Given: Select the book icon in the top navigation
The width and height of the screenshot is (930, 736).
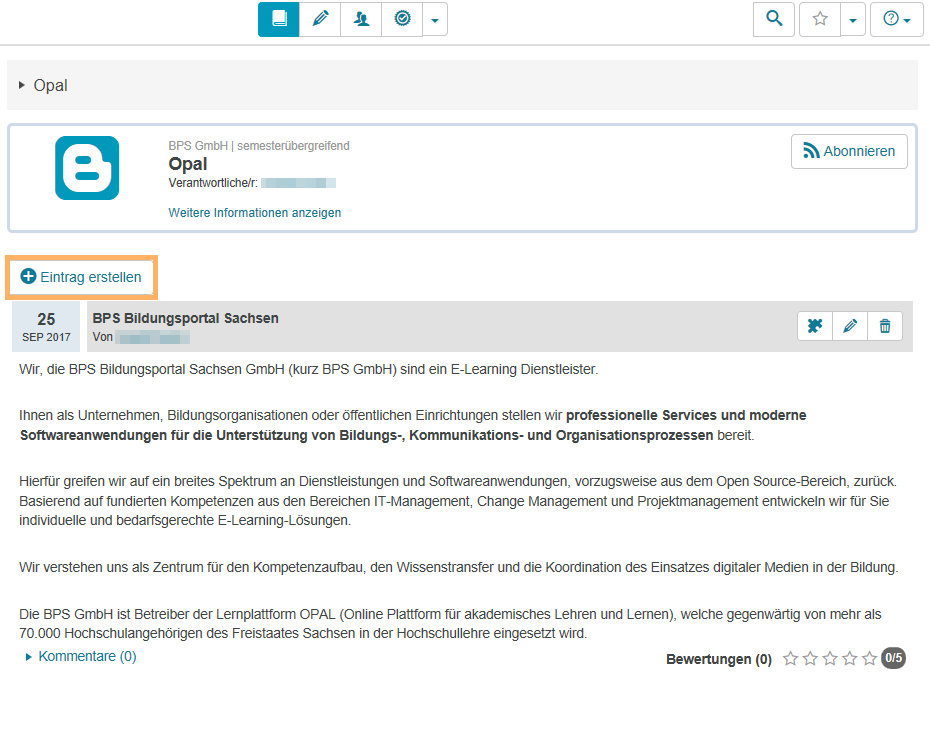Looking at the screenshot, I should point(278,18).
